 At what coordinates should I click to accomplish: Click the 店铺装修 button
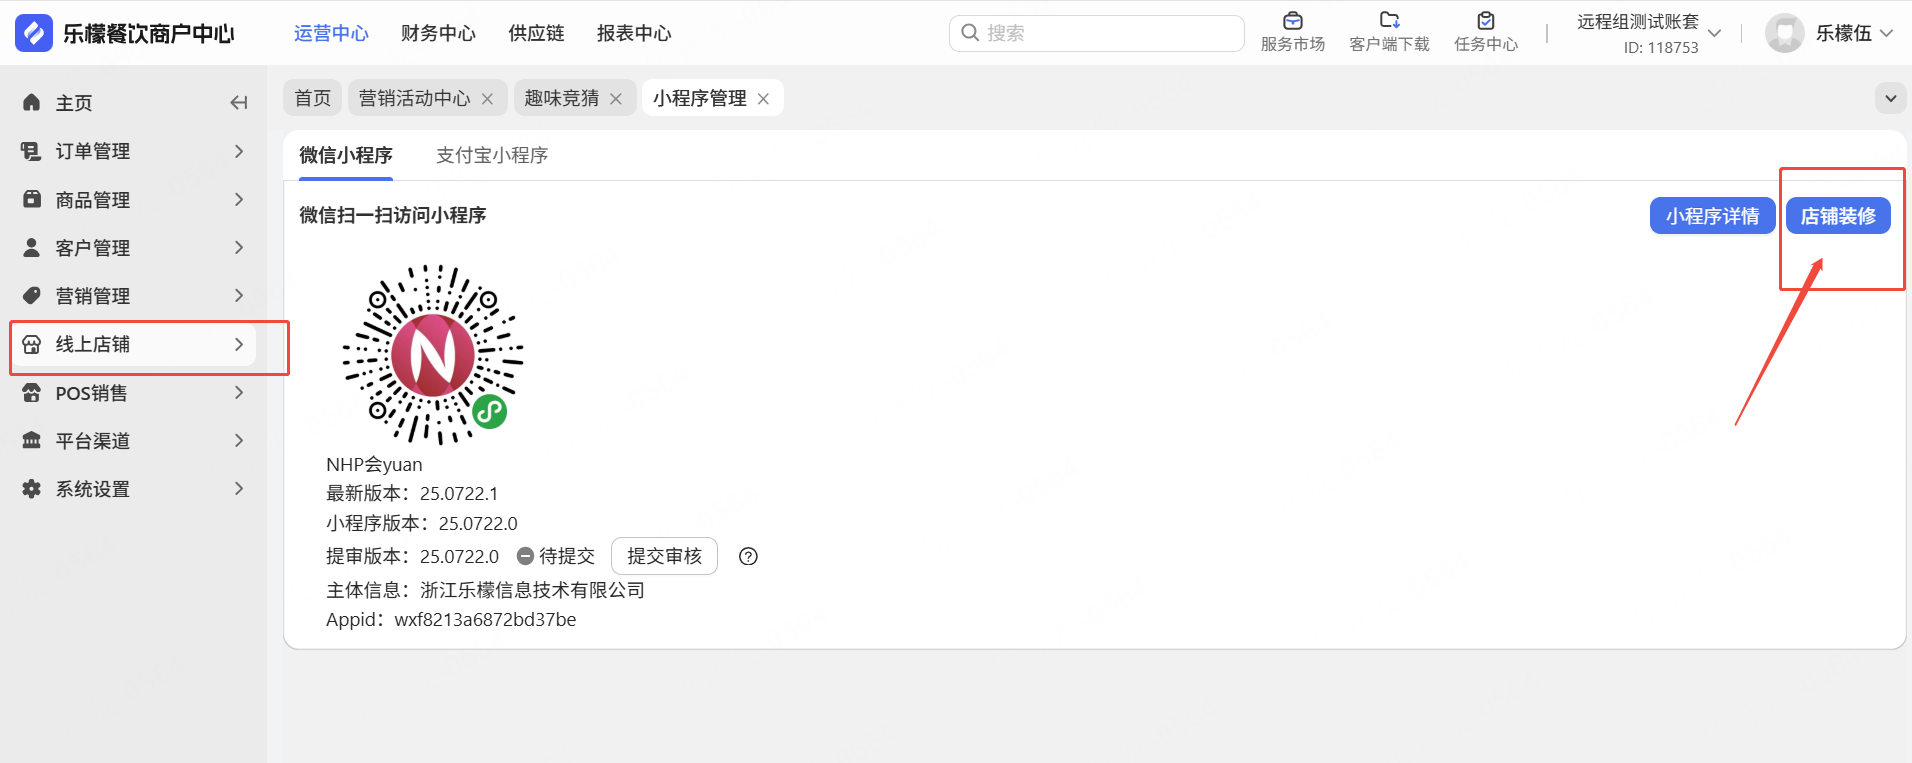(x=1838, y=216)
